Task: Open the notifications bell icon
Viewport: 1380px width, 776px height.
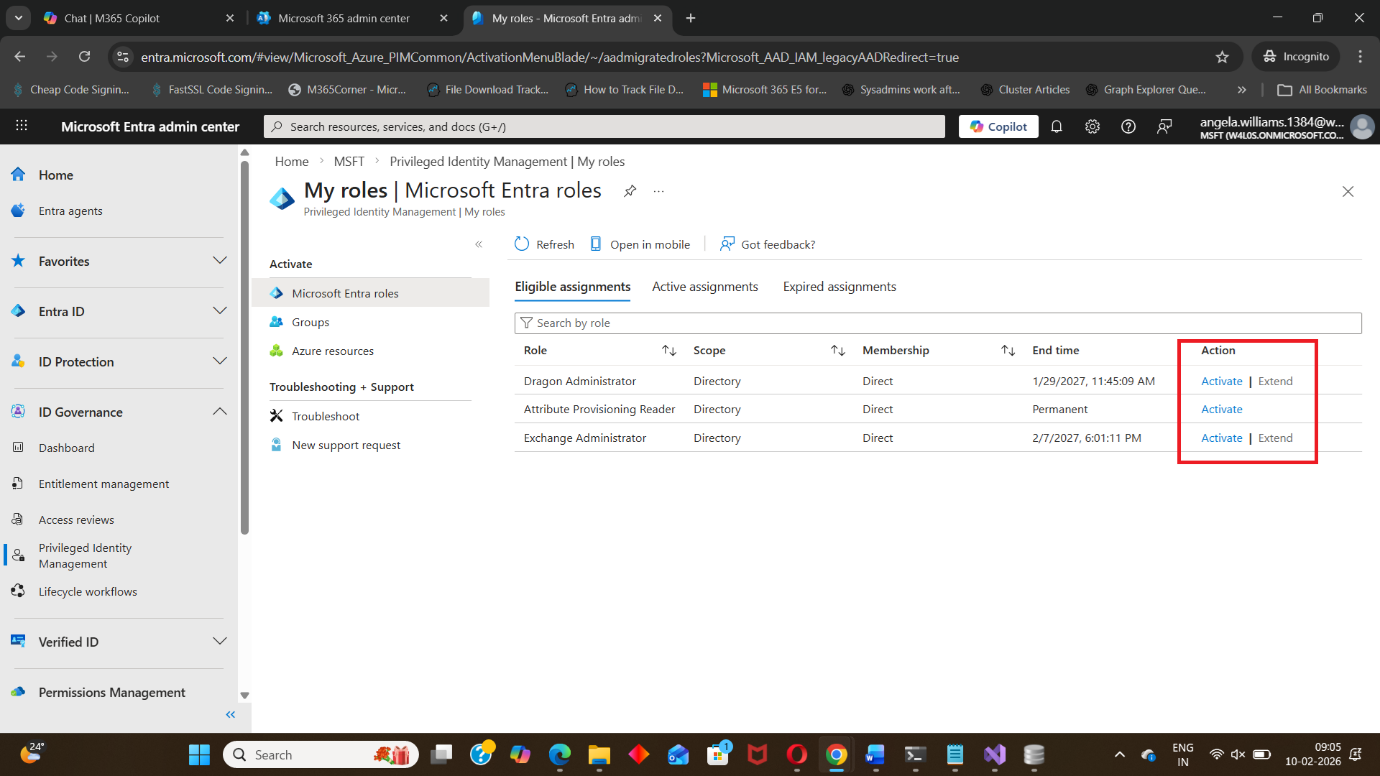Action: [x=1056, y=127]
